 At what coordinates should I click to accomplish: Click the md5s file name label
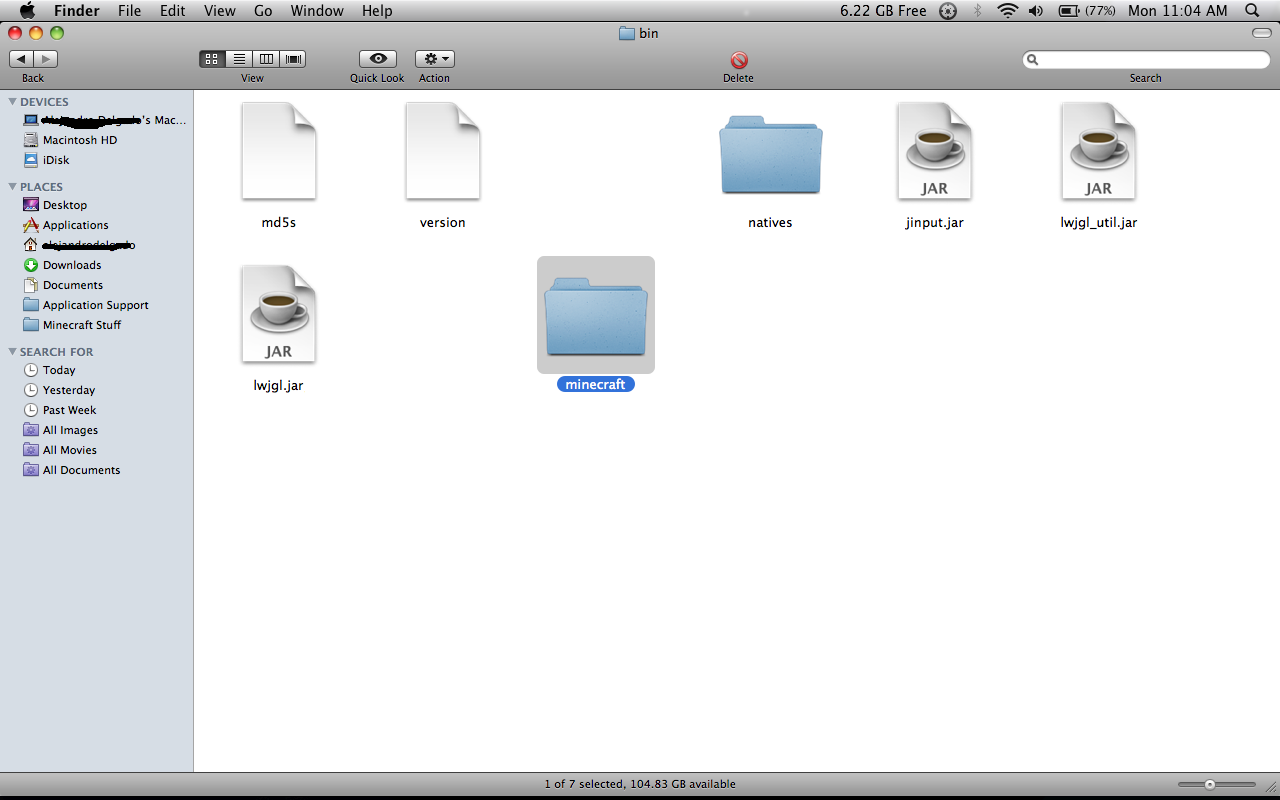(279, 223)
